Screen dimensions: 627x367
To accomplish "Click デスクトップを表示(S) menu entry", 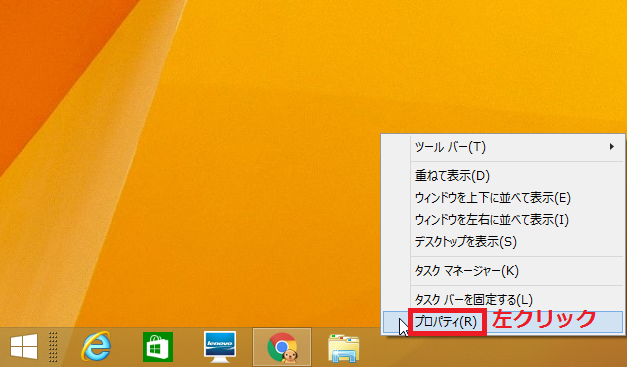I will pyautogui.click(x=504, y=241).
